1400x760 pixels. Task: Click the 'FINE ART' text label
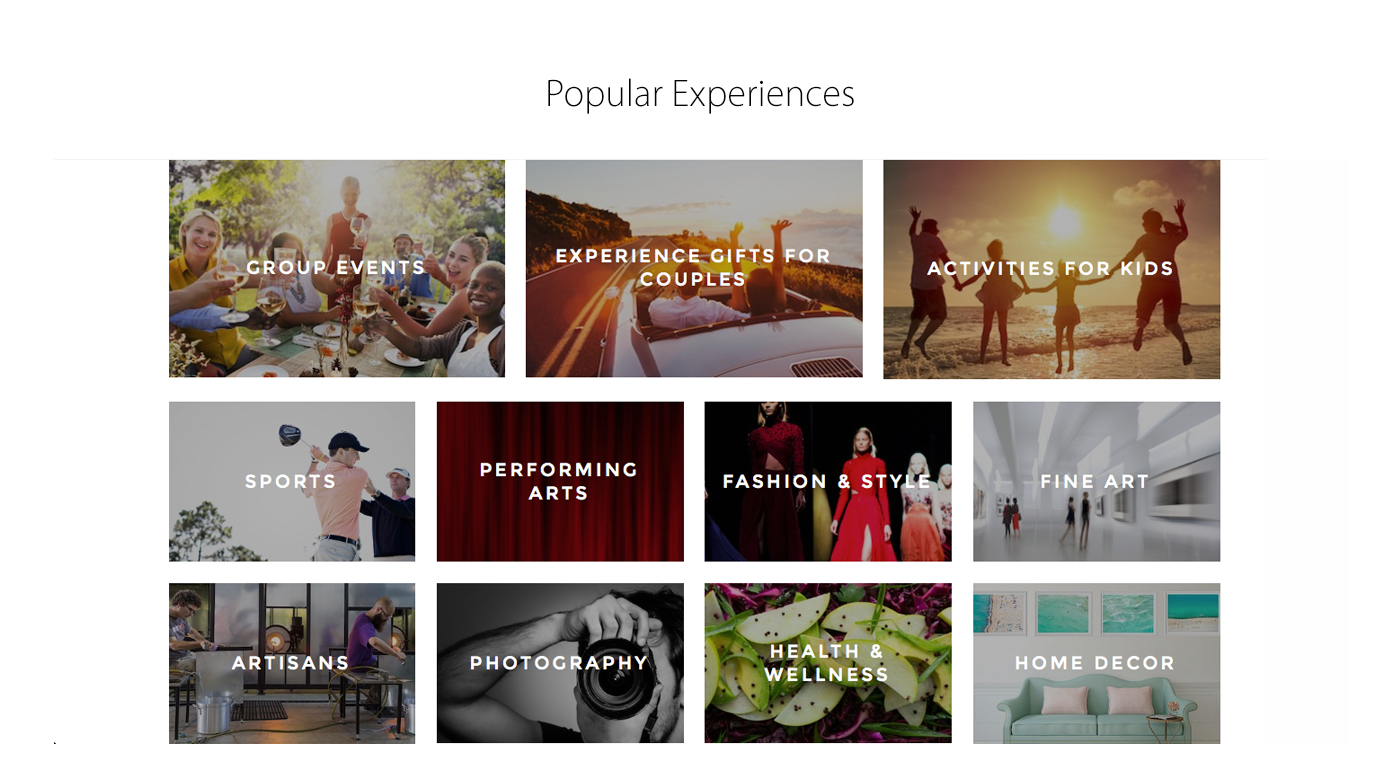(1095, 481)
